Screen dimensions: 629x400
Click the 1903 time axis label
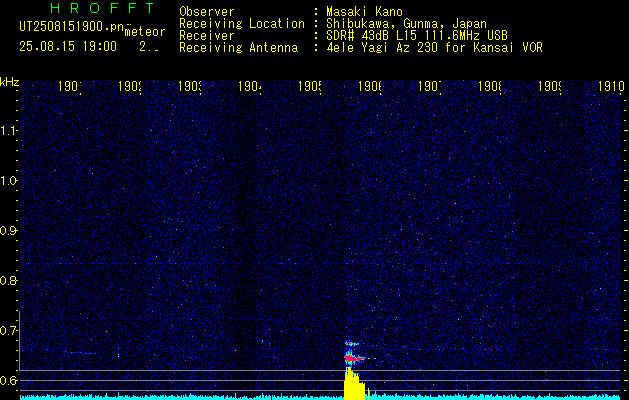pos(189,86)
